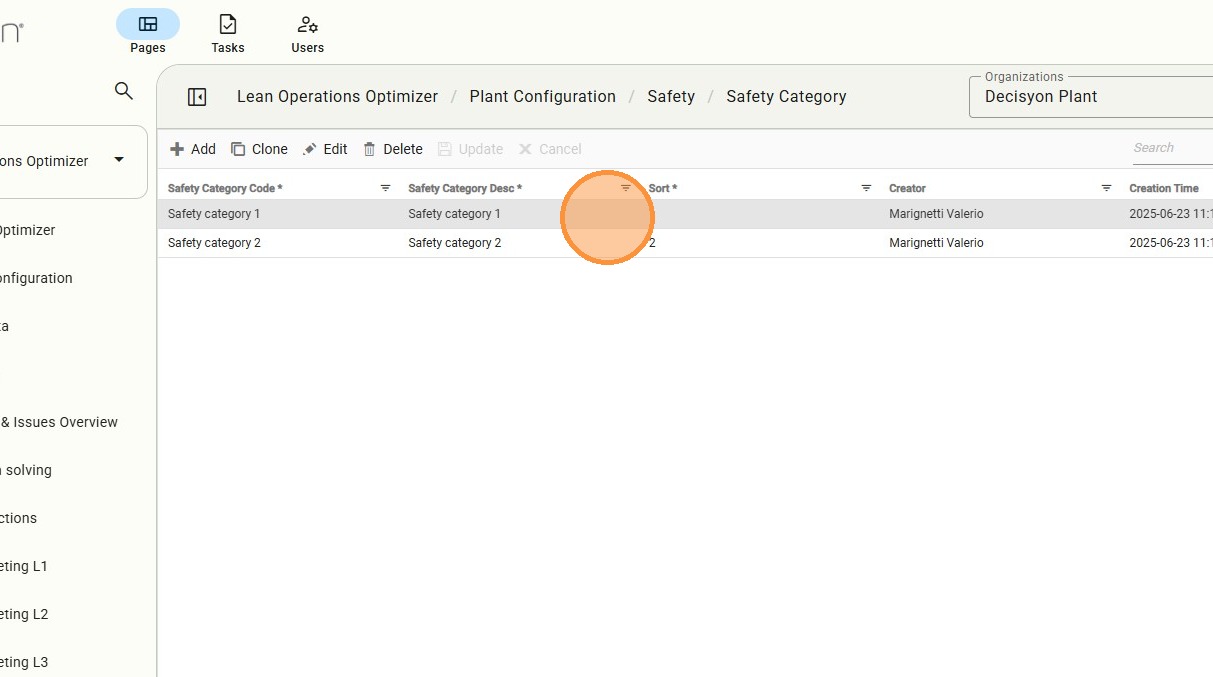Add a new safety category
This screenshot has height=677, width=1213.
193,149
